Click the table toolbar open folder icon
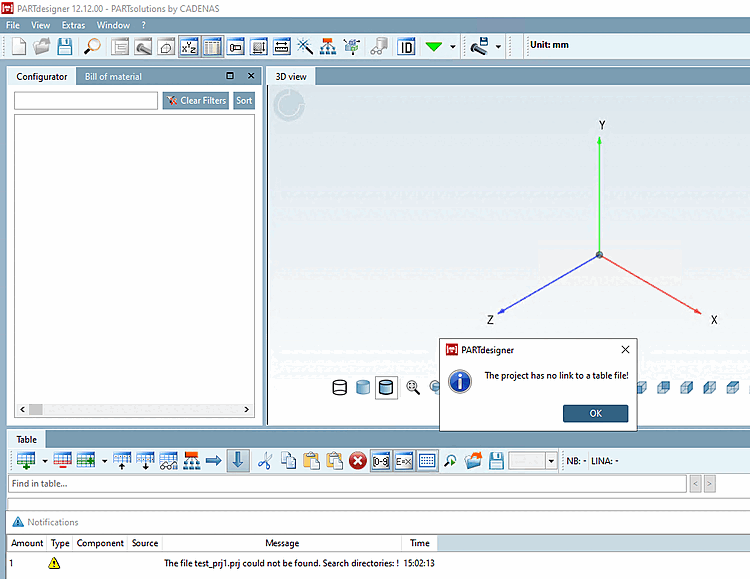This screenshot has height=579, width=750. point(473,461)
